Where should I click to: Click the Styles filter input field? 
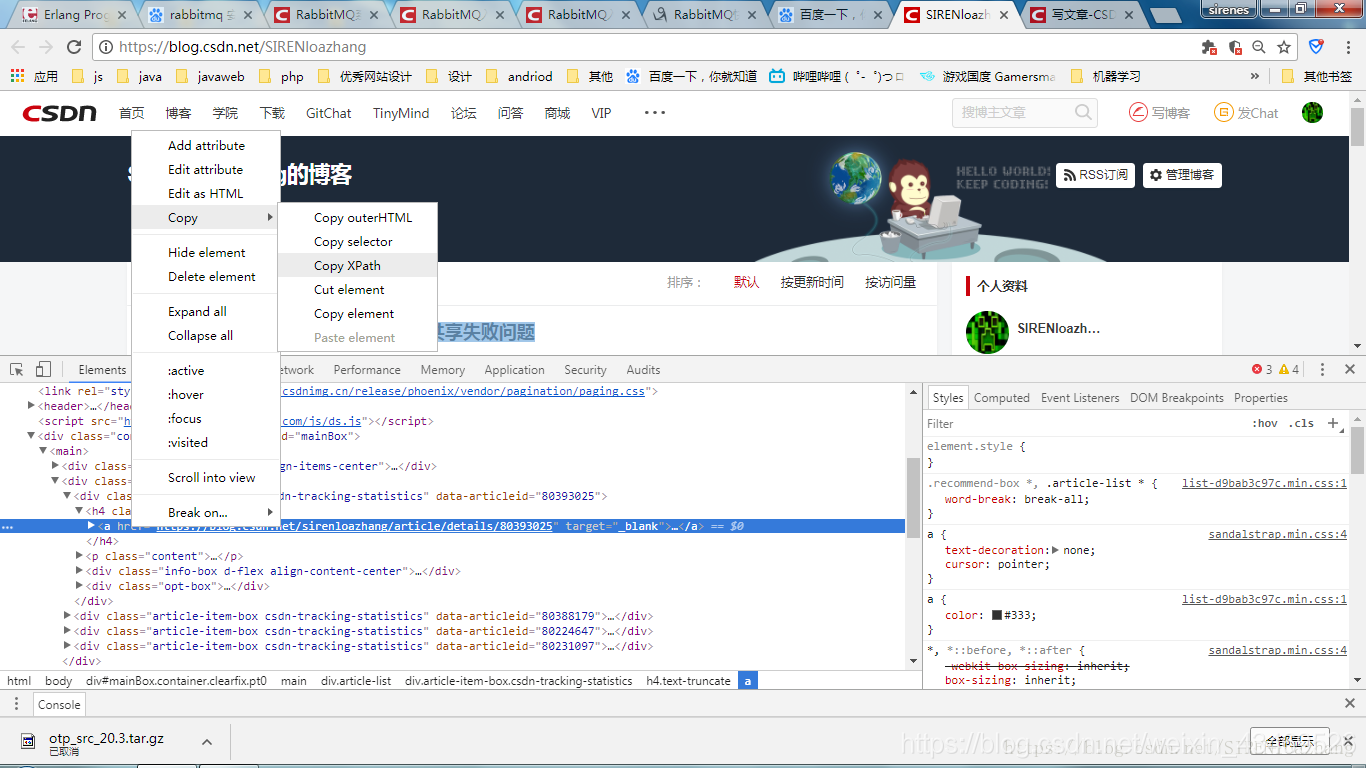tap(1085, 423)
